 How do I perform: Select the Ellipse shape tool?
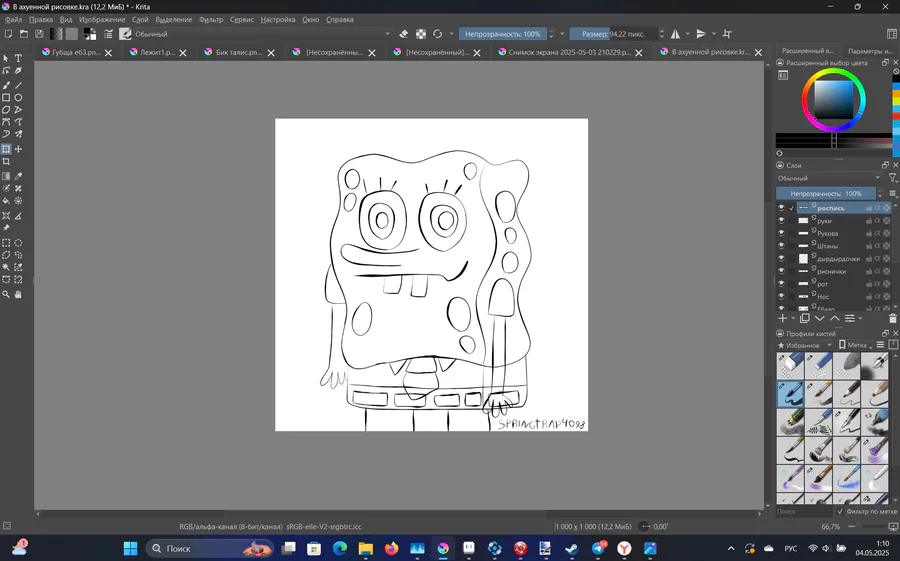tap(18, 98)
